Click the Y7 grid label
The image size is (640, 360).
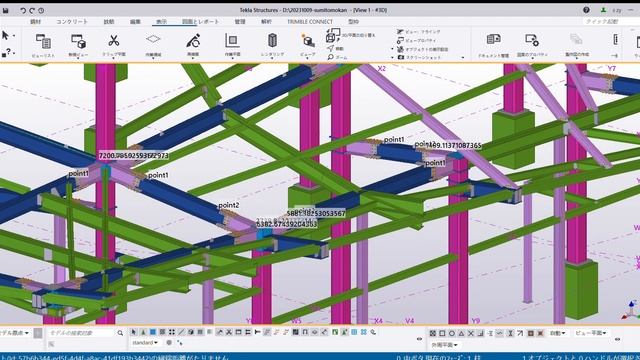[611, 69]
